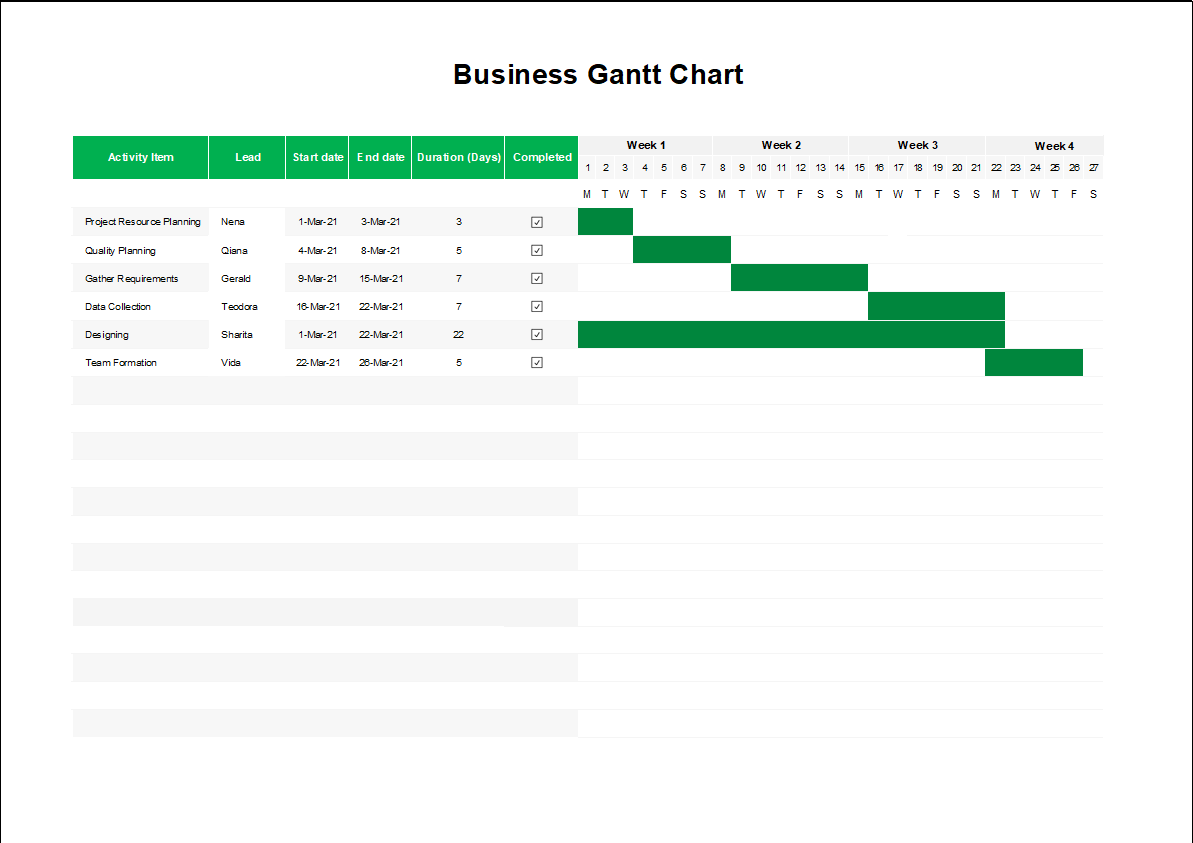Click the Week 1 timeline header
The height and width of the screenshot is (843, 1193).
coord(646,145)
